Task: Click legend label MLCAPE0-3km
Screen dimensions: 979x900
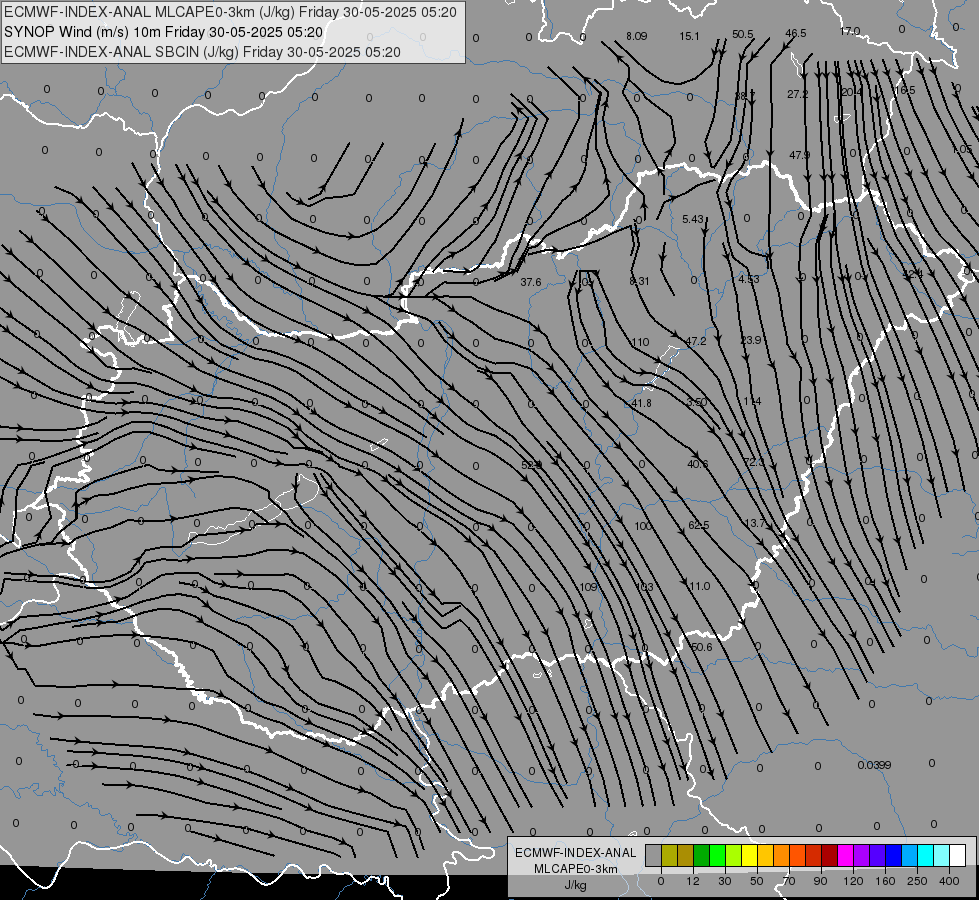Action: pyautogui.click(x=576, y=869)
